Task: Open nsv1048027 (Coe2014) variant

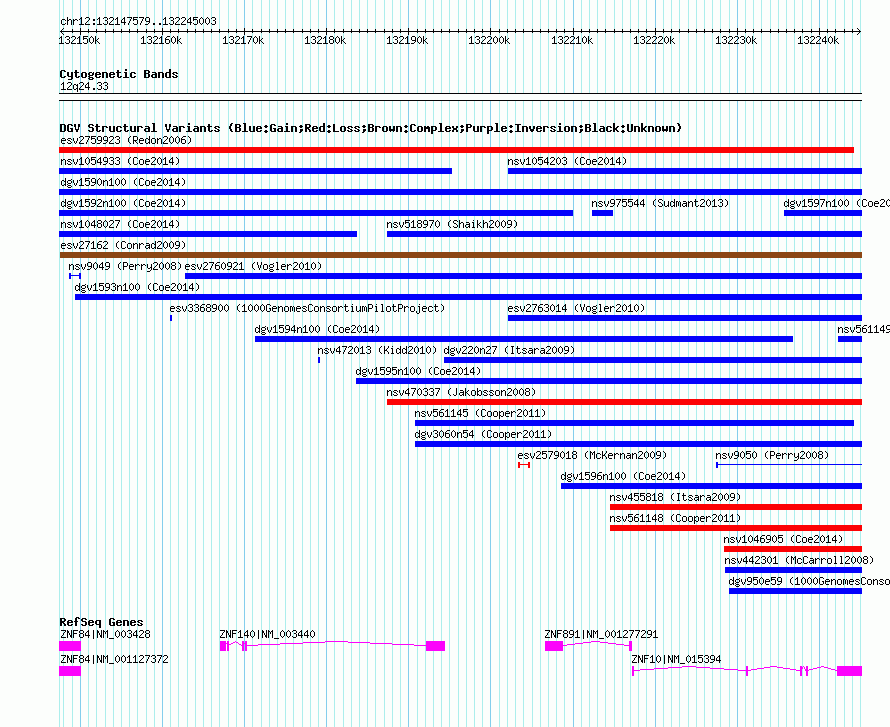Action: point(208,234)
